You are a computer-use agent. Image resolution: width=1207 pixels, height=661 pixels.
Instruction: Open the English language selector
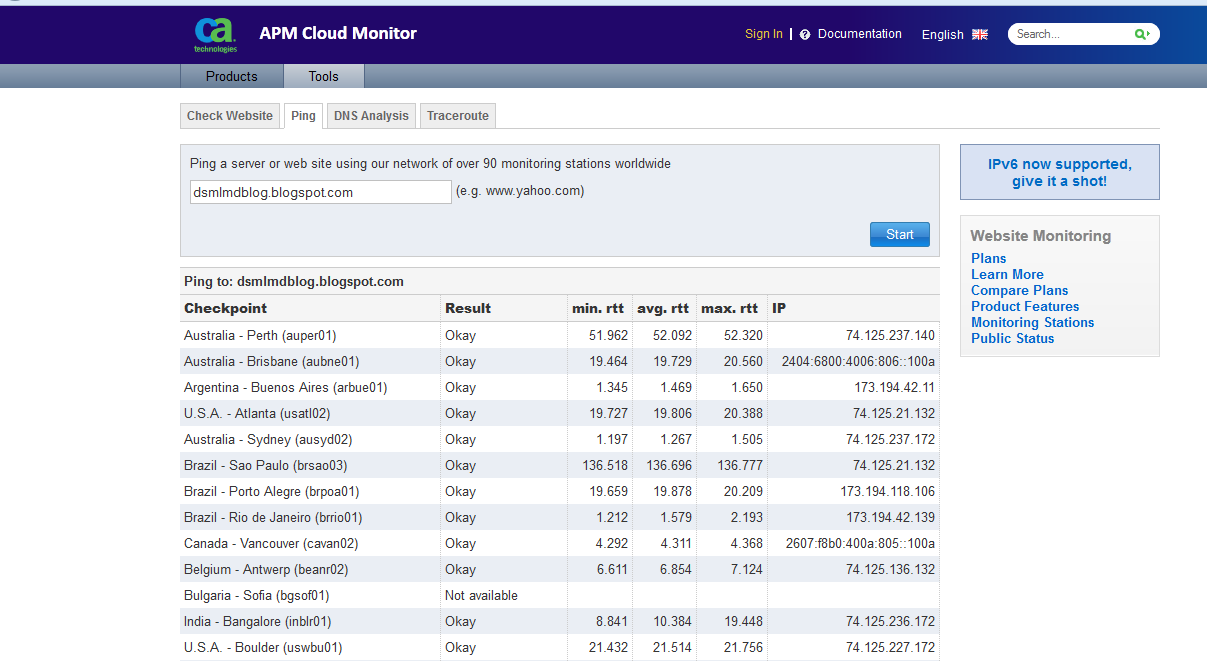click(x=943, y=34)
